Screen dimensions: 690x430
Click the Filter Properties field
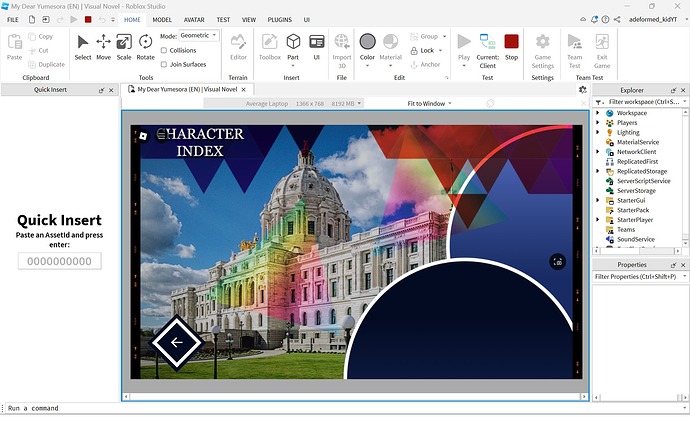640,277
